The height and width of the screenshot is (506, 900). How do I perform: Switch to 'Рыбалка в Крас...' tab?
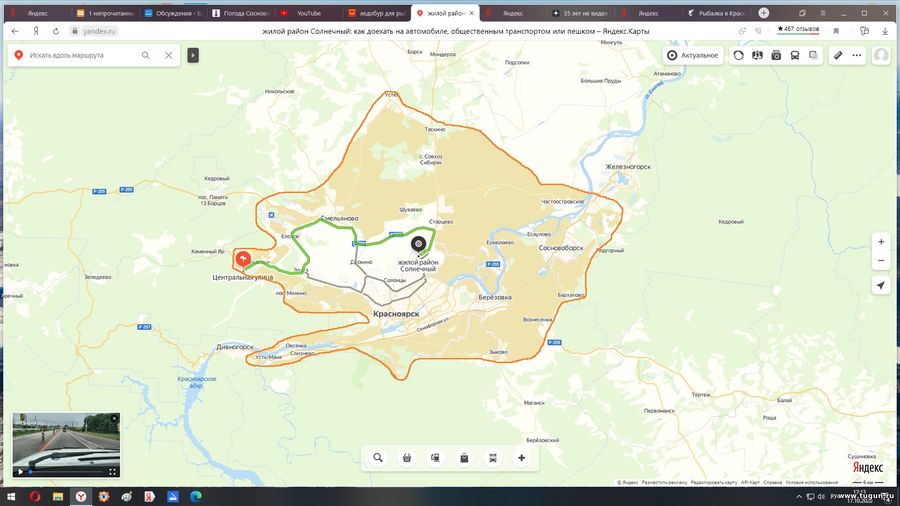tap(716, 13)
